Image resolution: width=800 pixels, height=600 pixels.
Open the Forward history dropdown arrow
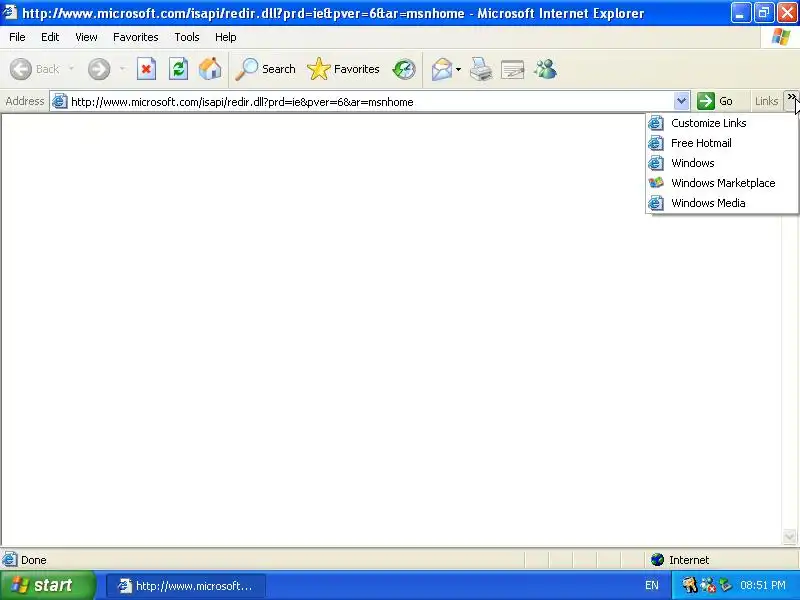(x=122, y=69)
